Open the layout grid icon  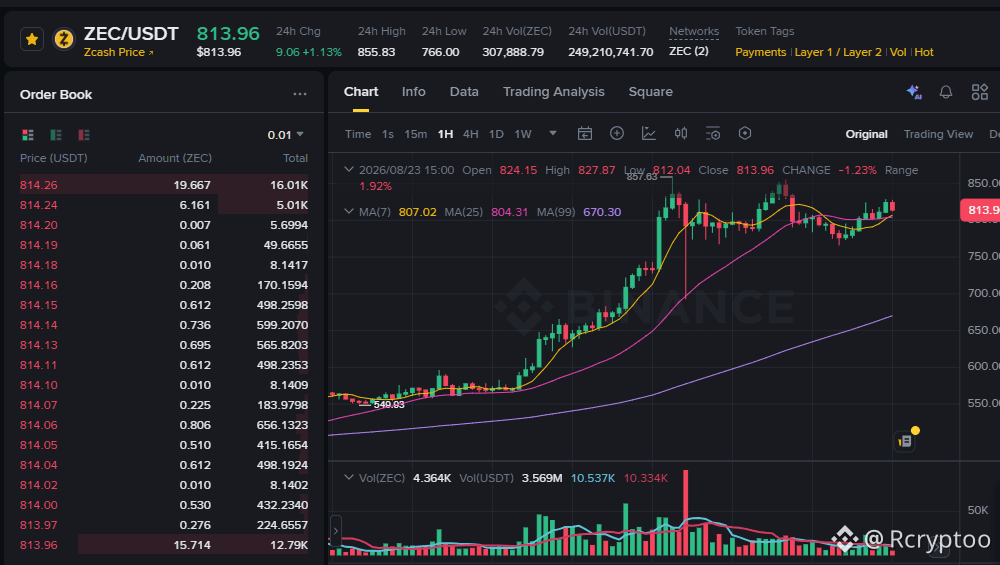click(x=980, y=92)
